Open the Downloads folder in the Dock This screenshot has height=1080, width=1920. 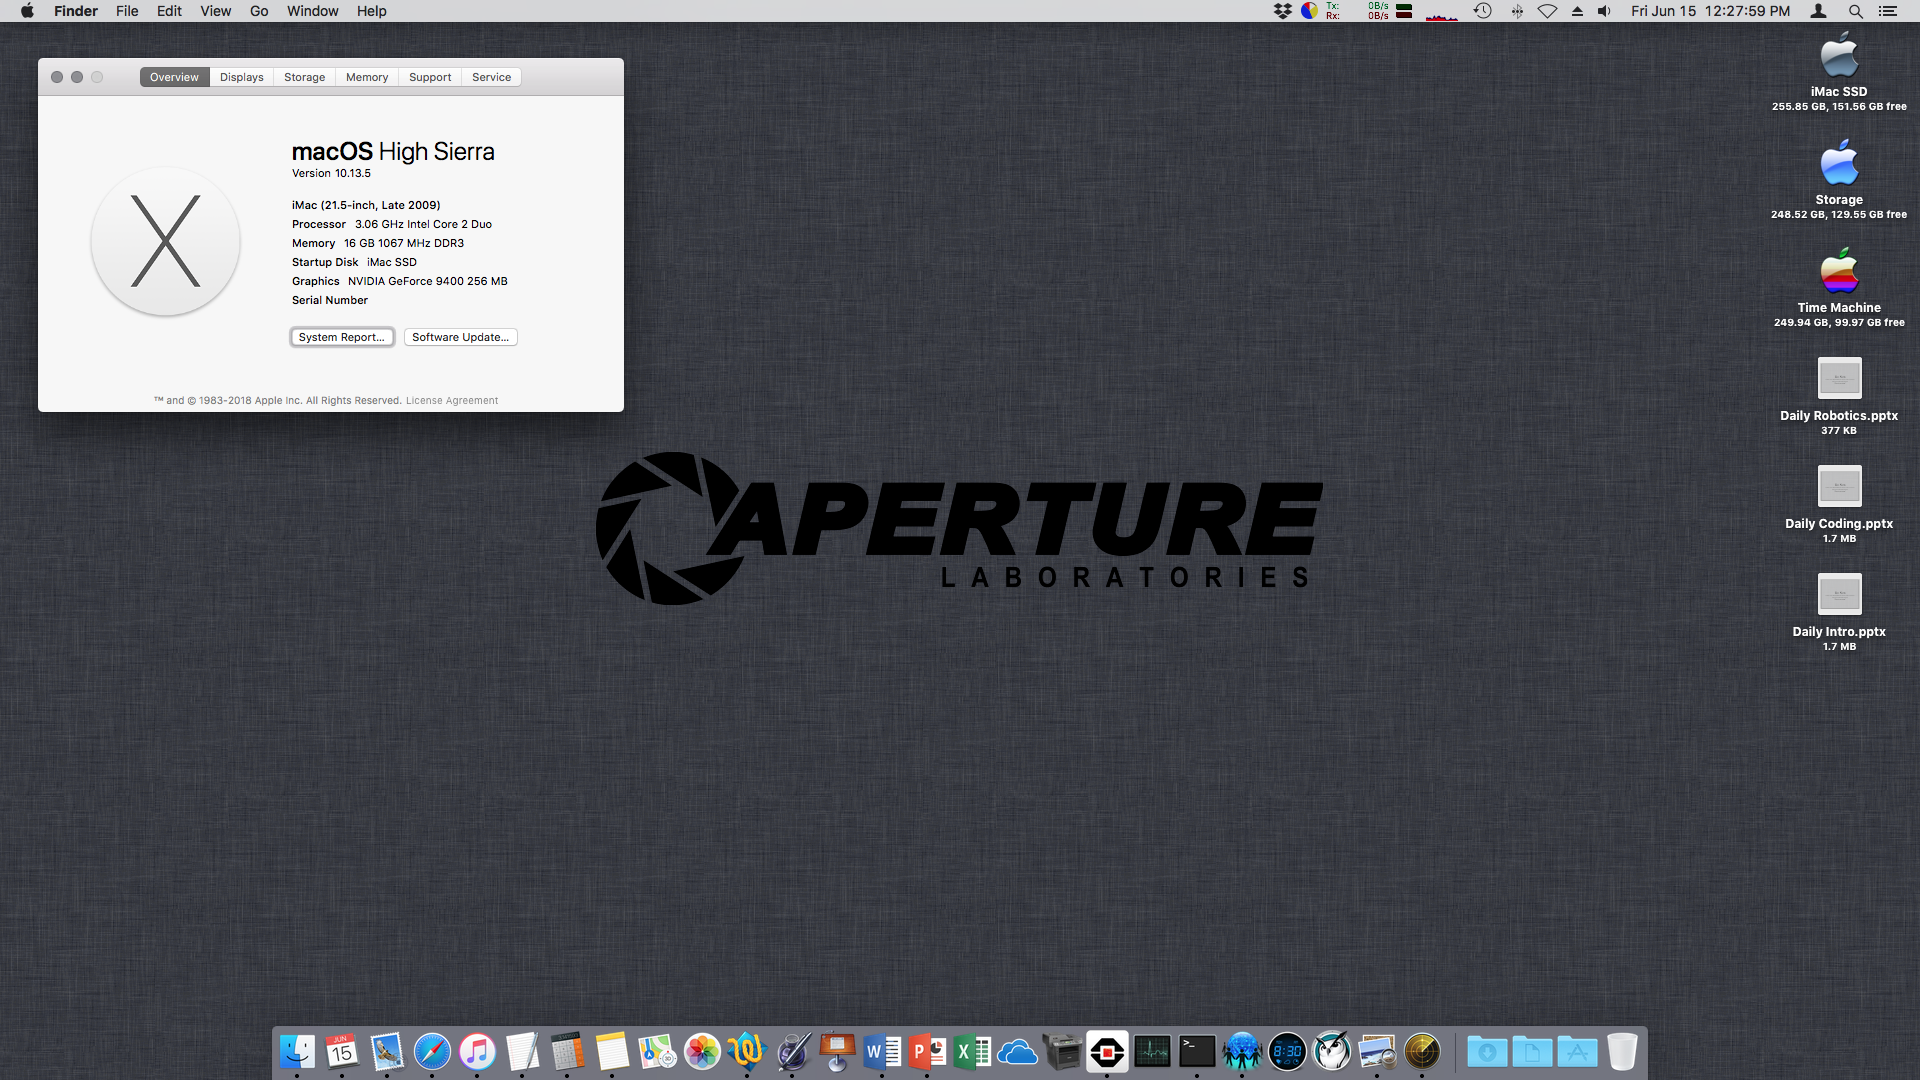1487,1052
